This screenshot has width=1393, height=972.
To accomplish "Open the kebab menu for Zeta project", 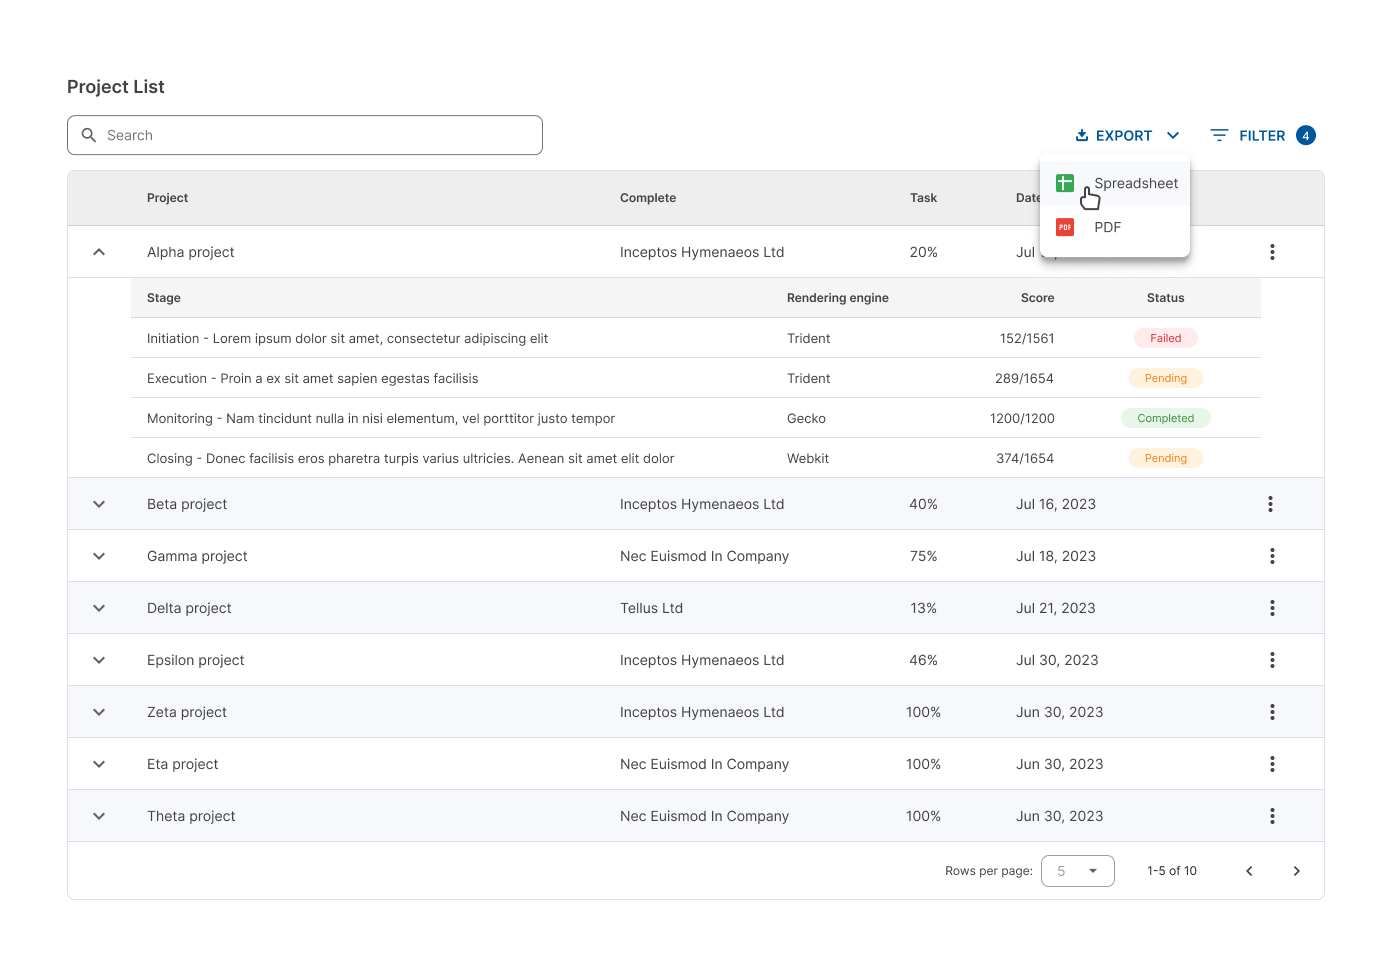I will (x=1272, y=711).
